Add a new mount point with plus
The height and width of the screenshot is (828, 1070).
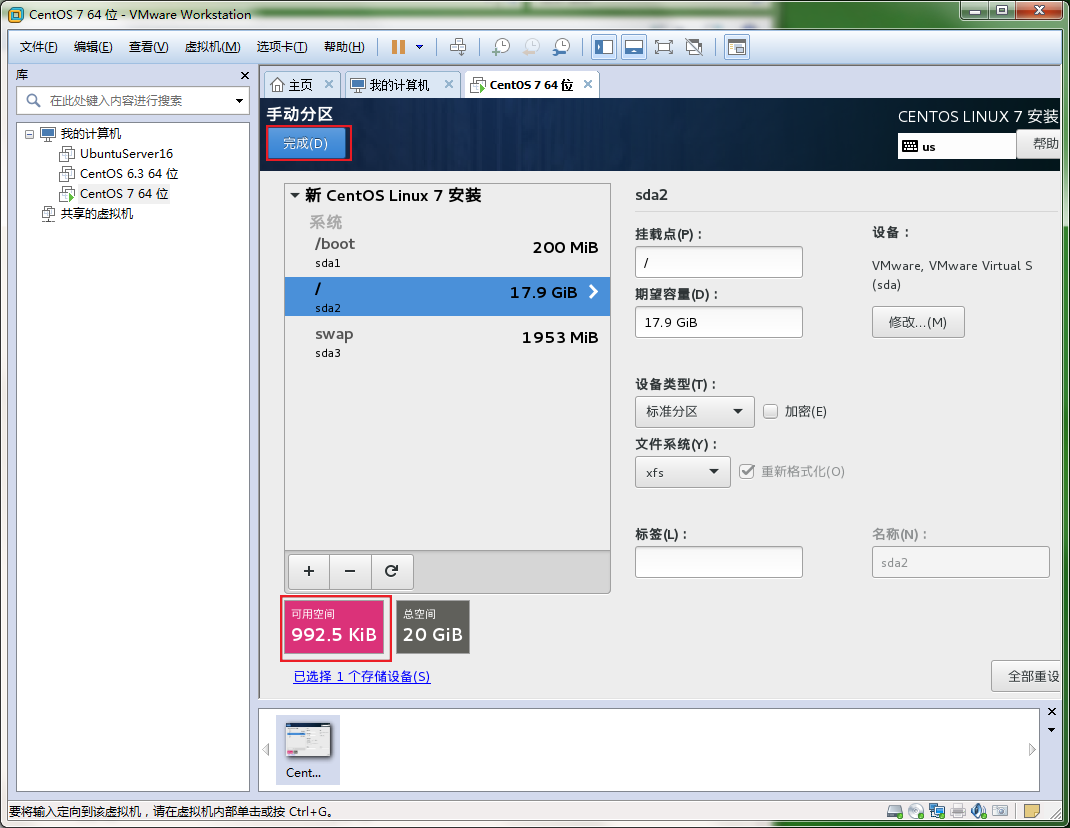pos(308,571)
